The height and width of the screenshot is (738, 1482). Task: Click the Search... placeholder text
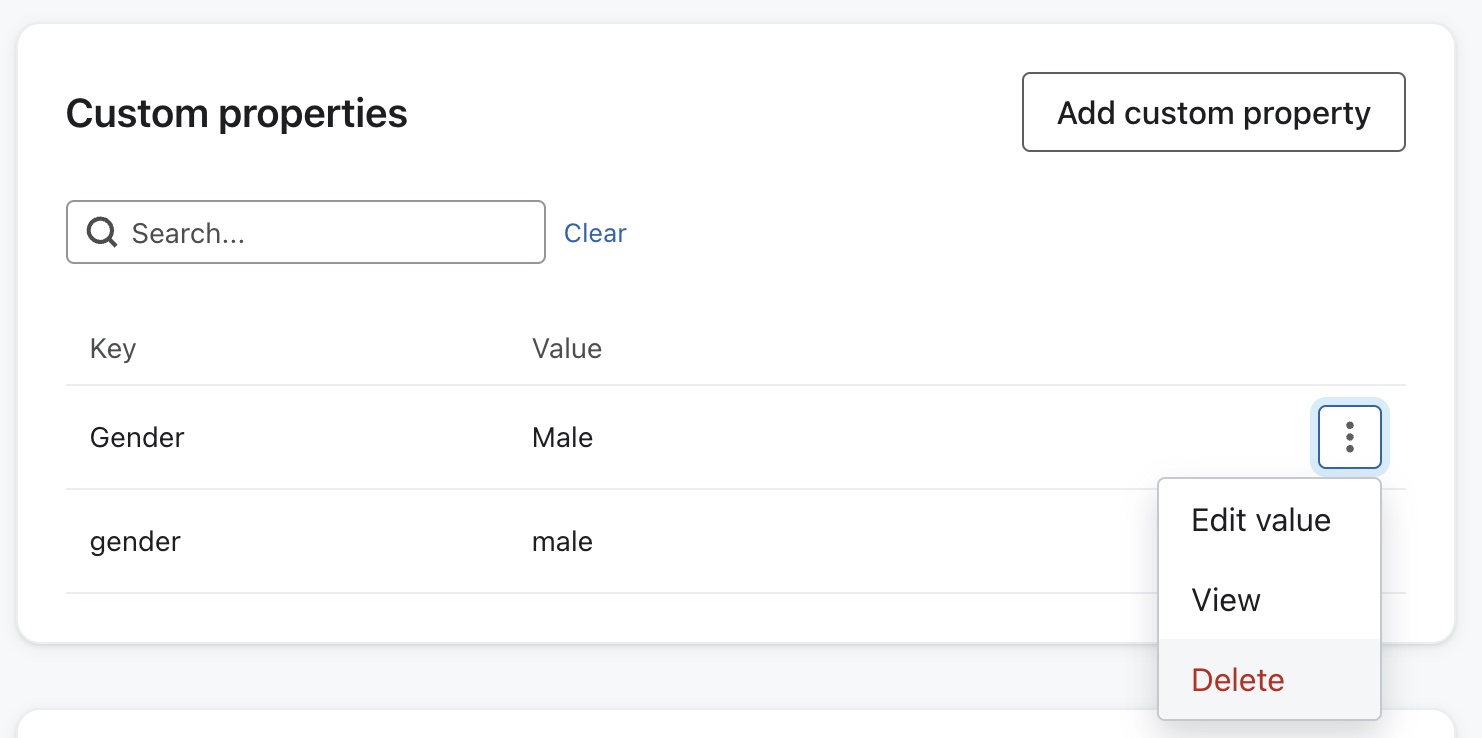point(188,233)
